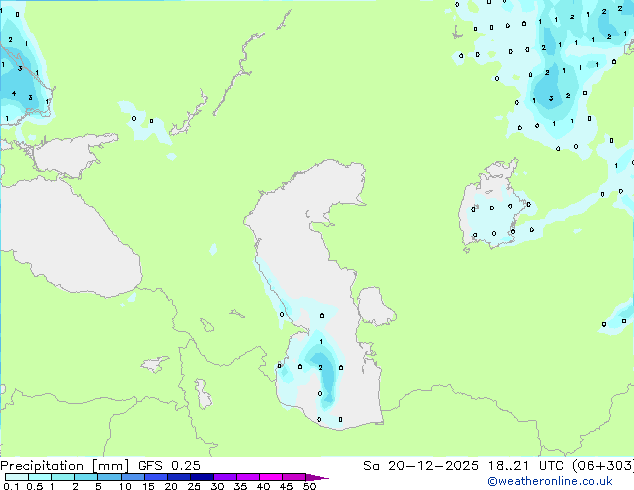Click the '15' legend scale label
The image size is (634, 490).
148,486
